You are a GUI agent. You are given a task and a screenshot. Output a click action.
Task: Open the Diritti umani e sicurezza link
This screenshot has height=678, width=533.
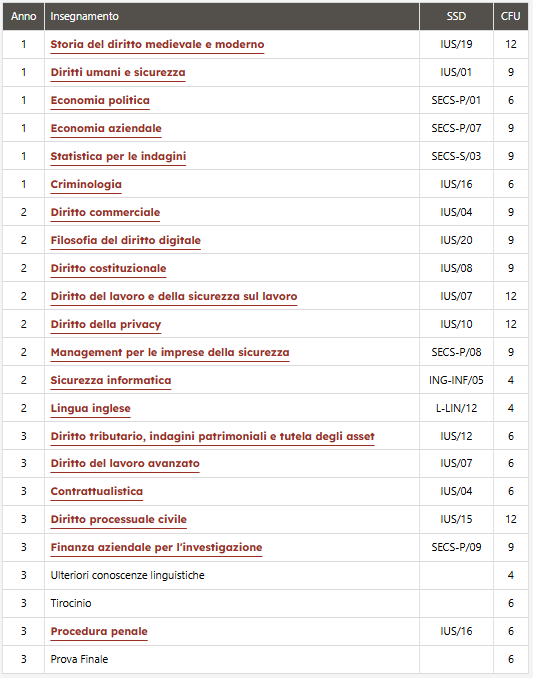[118, 73]
